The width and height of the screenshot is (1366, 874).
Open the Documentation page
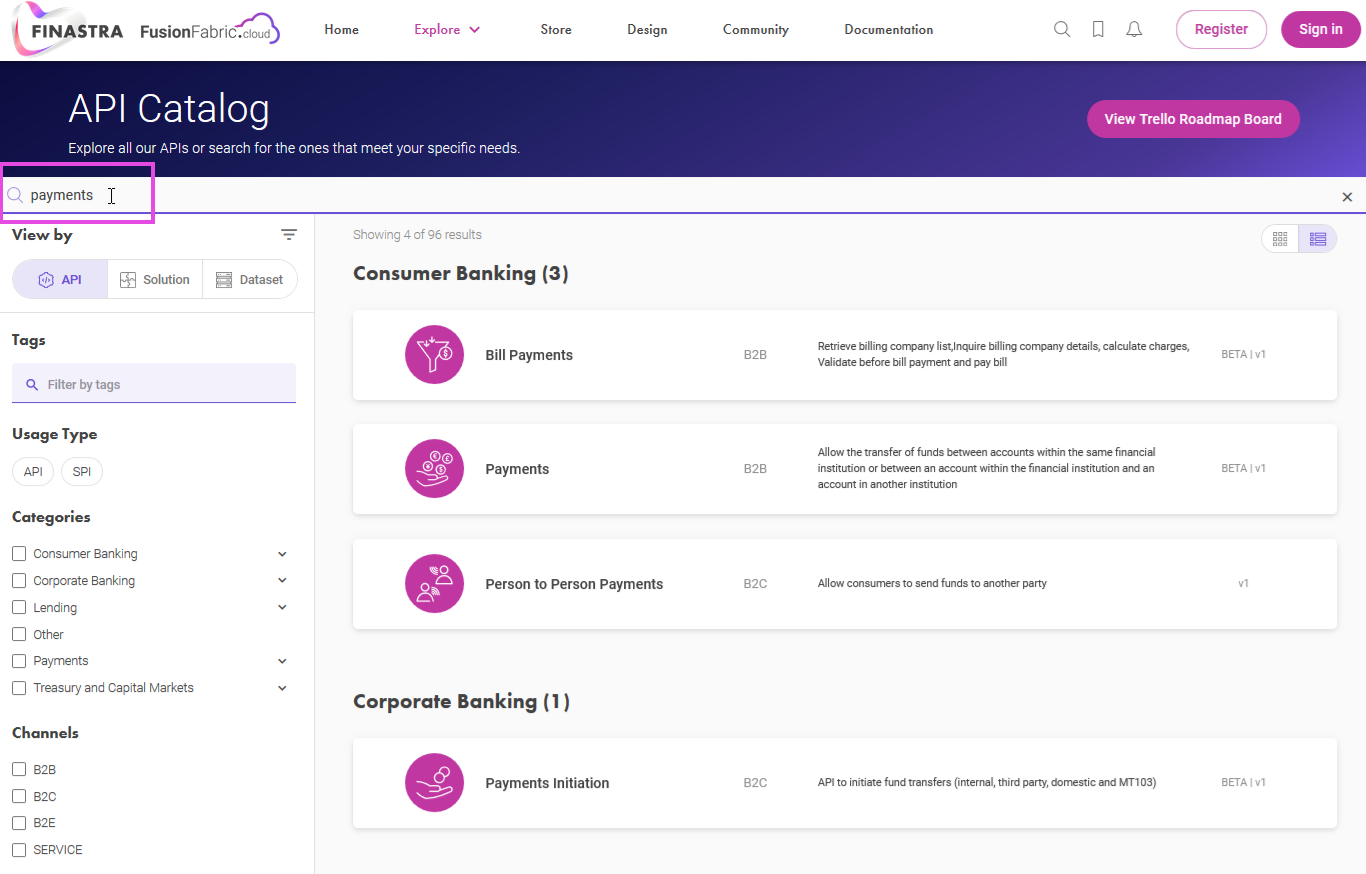(x=889, y=30)
